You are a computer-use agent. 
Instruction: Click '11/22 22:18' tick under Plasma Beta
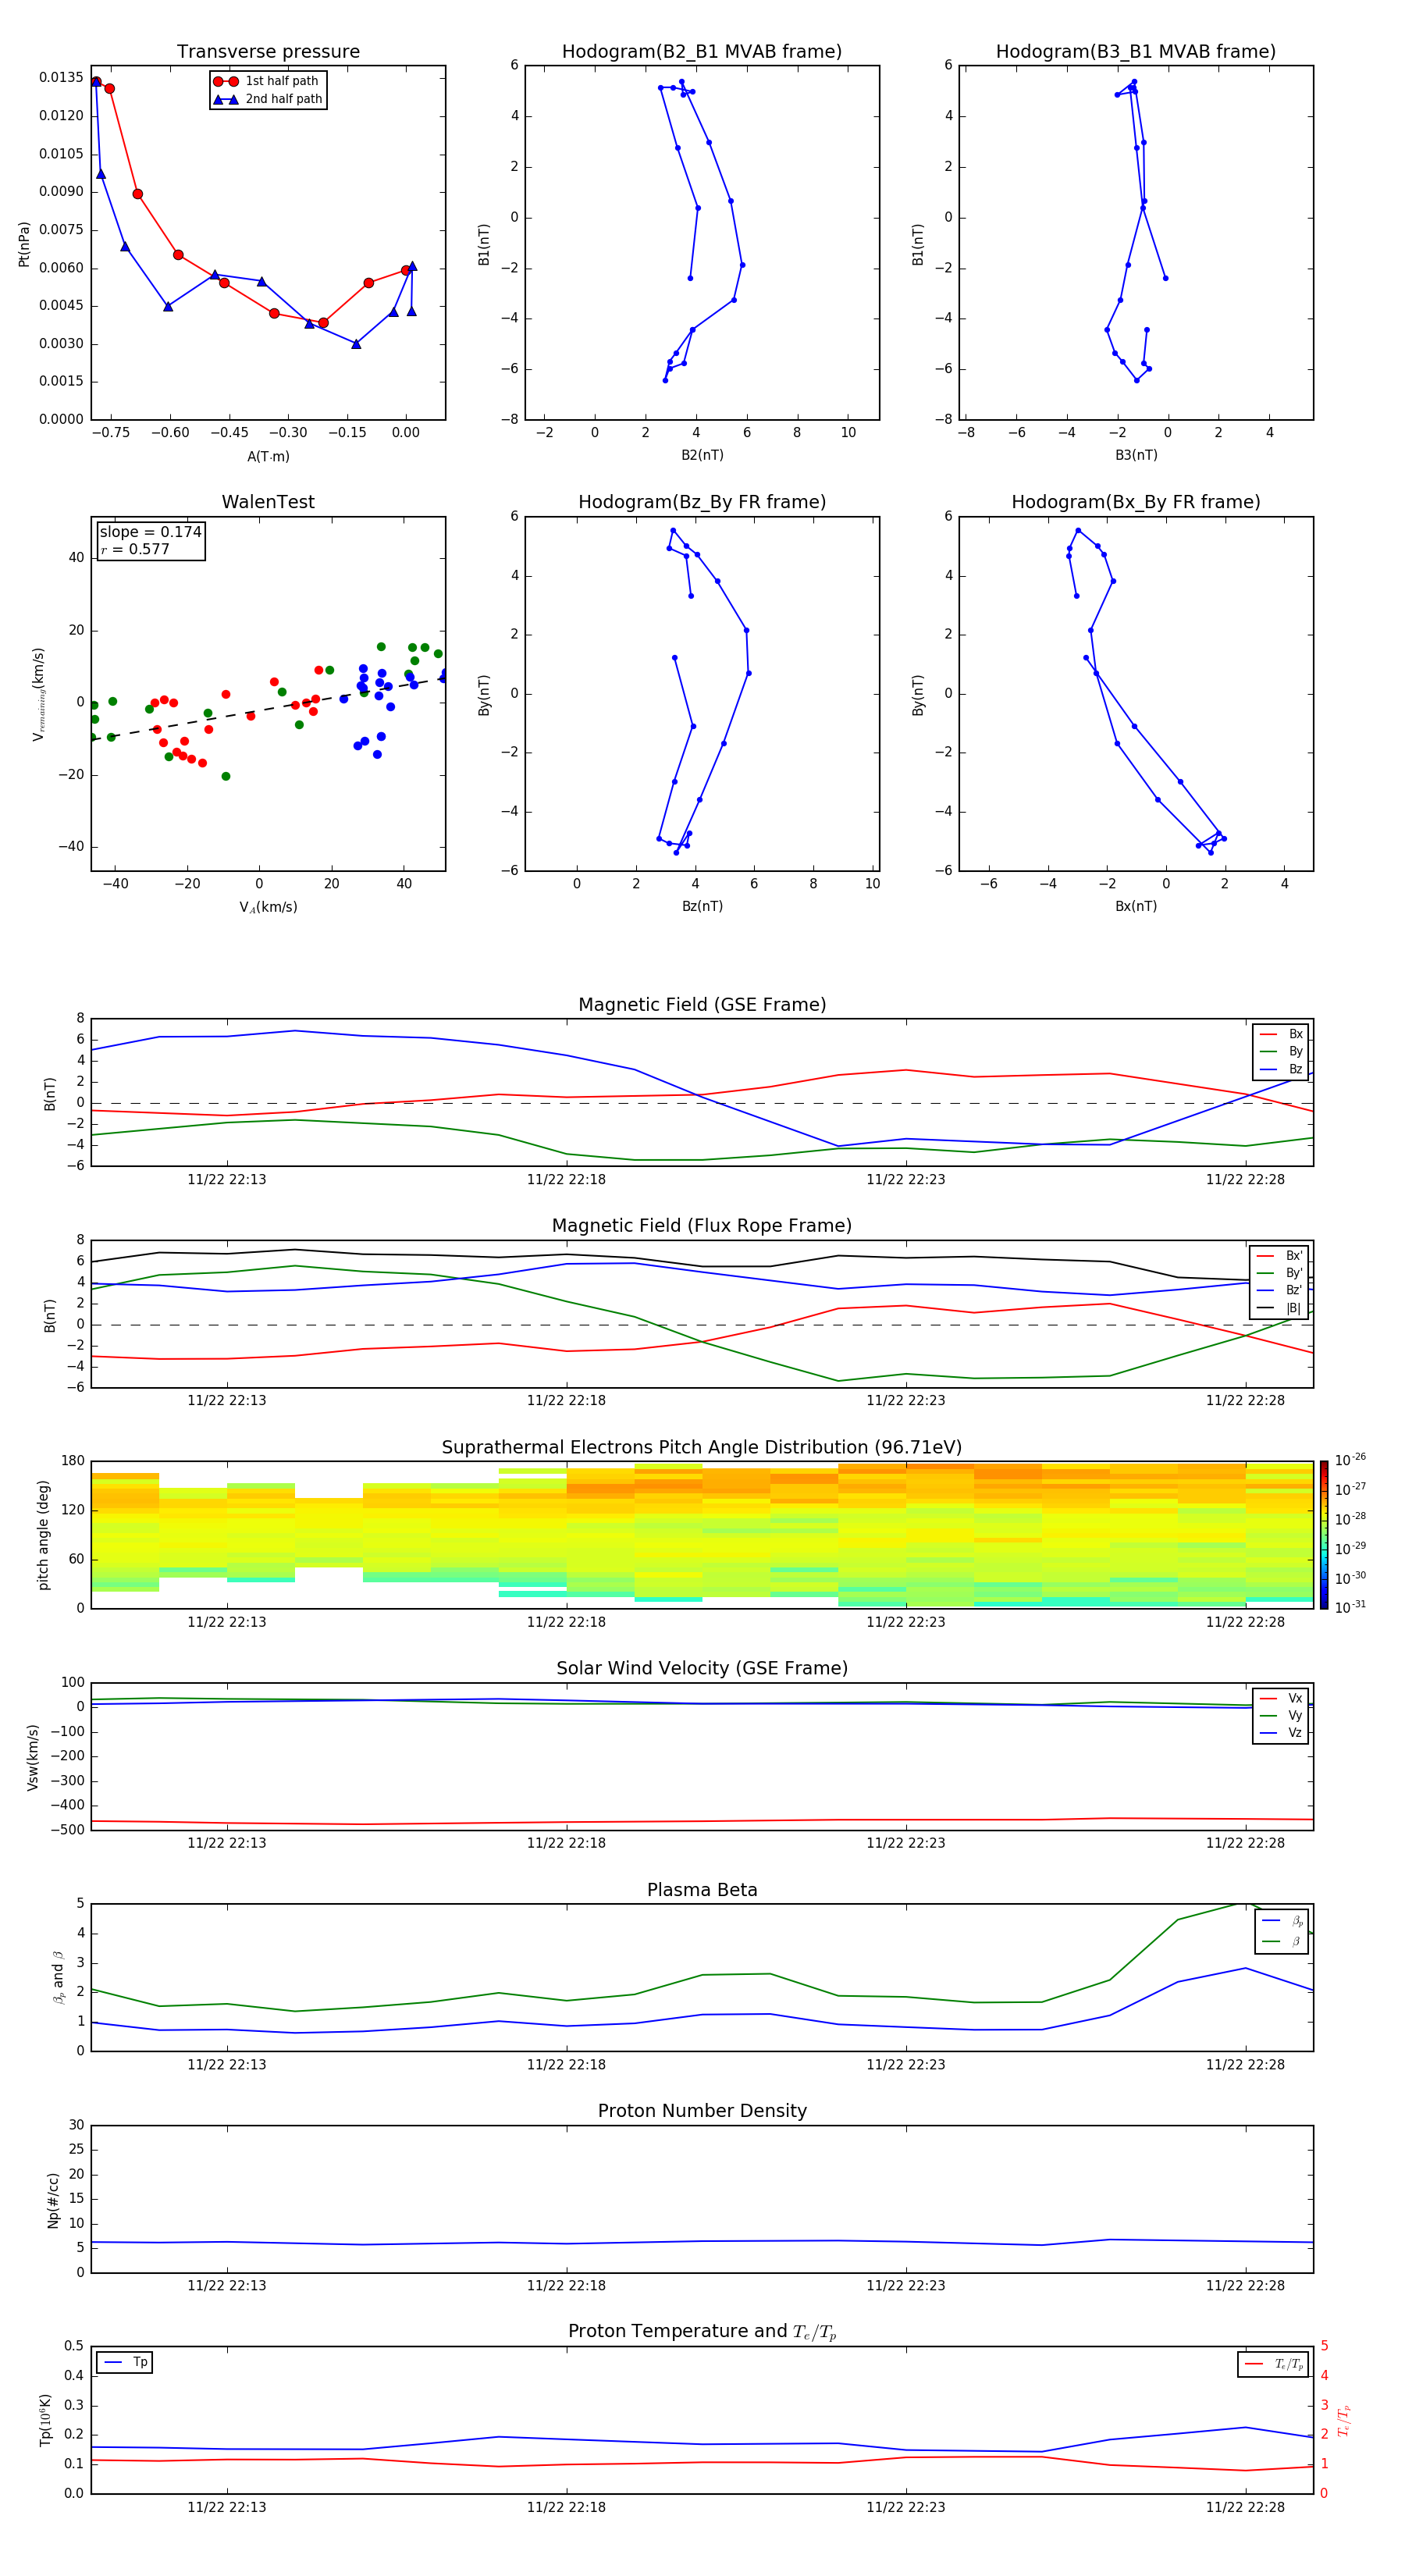(x=566, y=2065)
